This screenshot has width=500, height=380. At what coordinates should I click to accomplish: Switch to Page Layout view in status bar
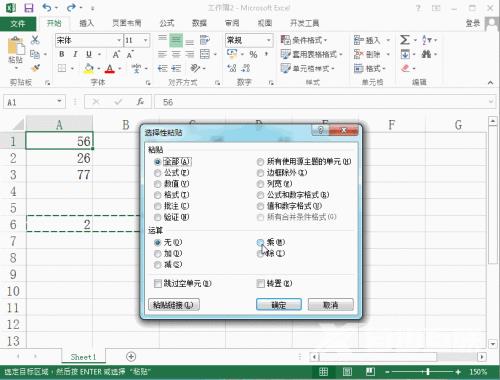[x=347, y=372]
